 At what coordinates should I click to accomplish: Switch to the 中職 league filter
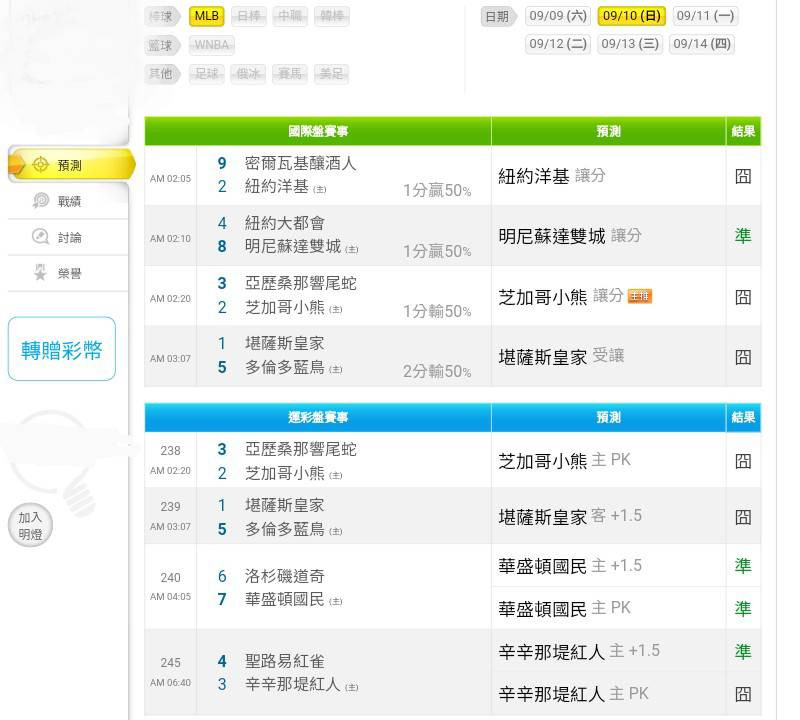coord(290,16)
